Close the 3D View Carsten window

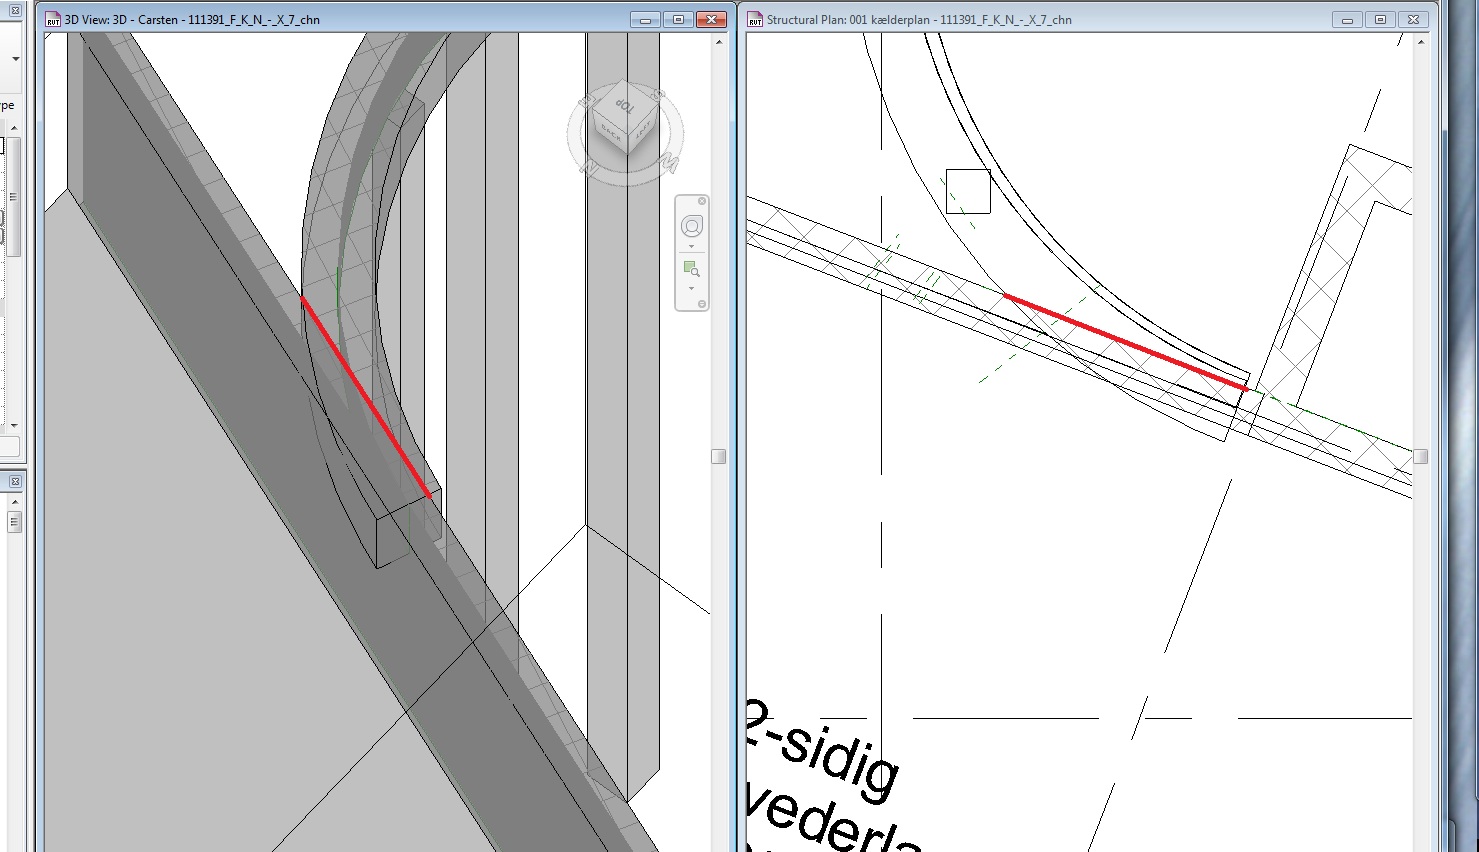coord(711,20)
